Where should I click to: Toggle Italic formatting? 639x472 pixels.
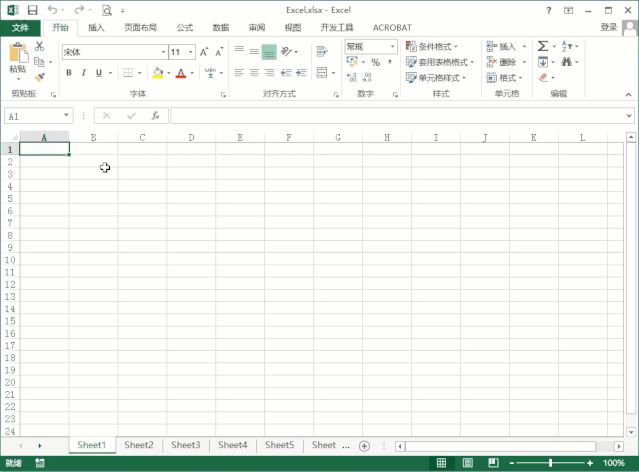[84, 73]
